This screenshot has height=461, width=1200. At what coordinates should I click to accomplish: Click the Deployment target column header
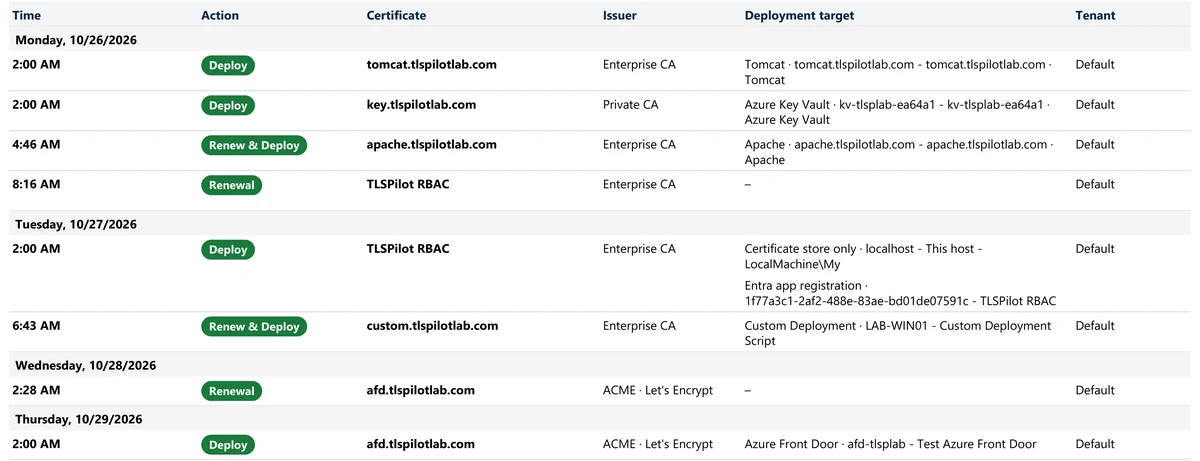click(799, 15)
